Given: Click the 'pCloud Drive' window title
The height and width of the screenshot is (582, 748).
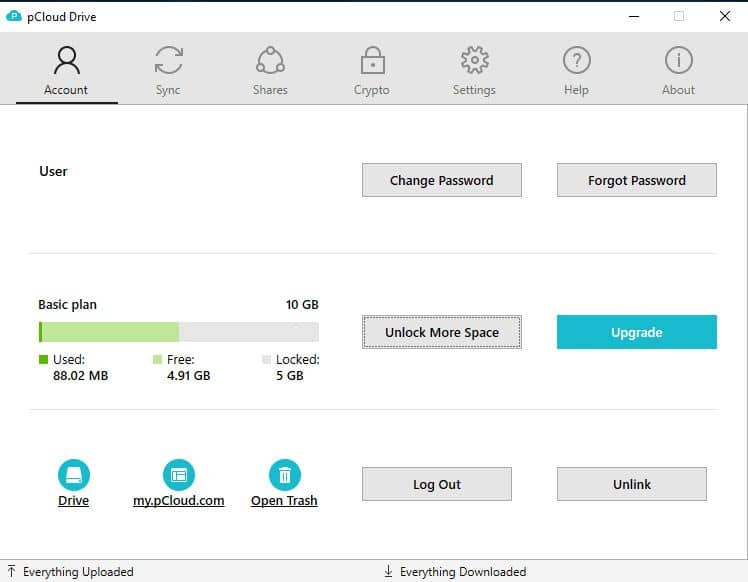Looking at the screenshot, I should [x=62, y=17].
